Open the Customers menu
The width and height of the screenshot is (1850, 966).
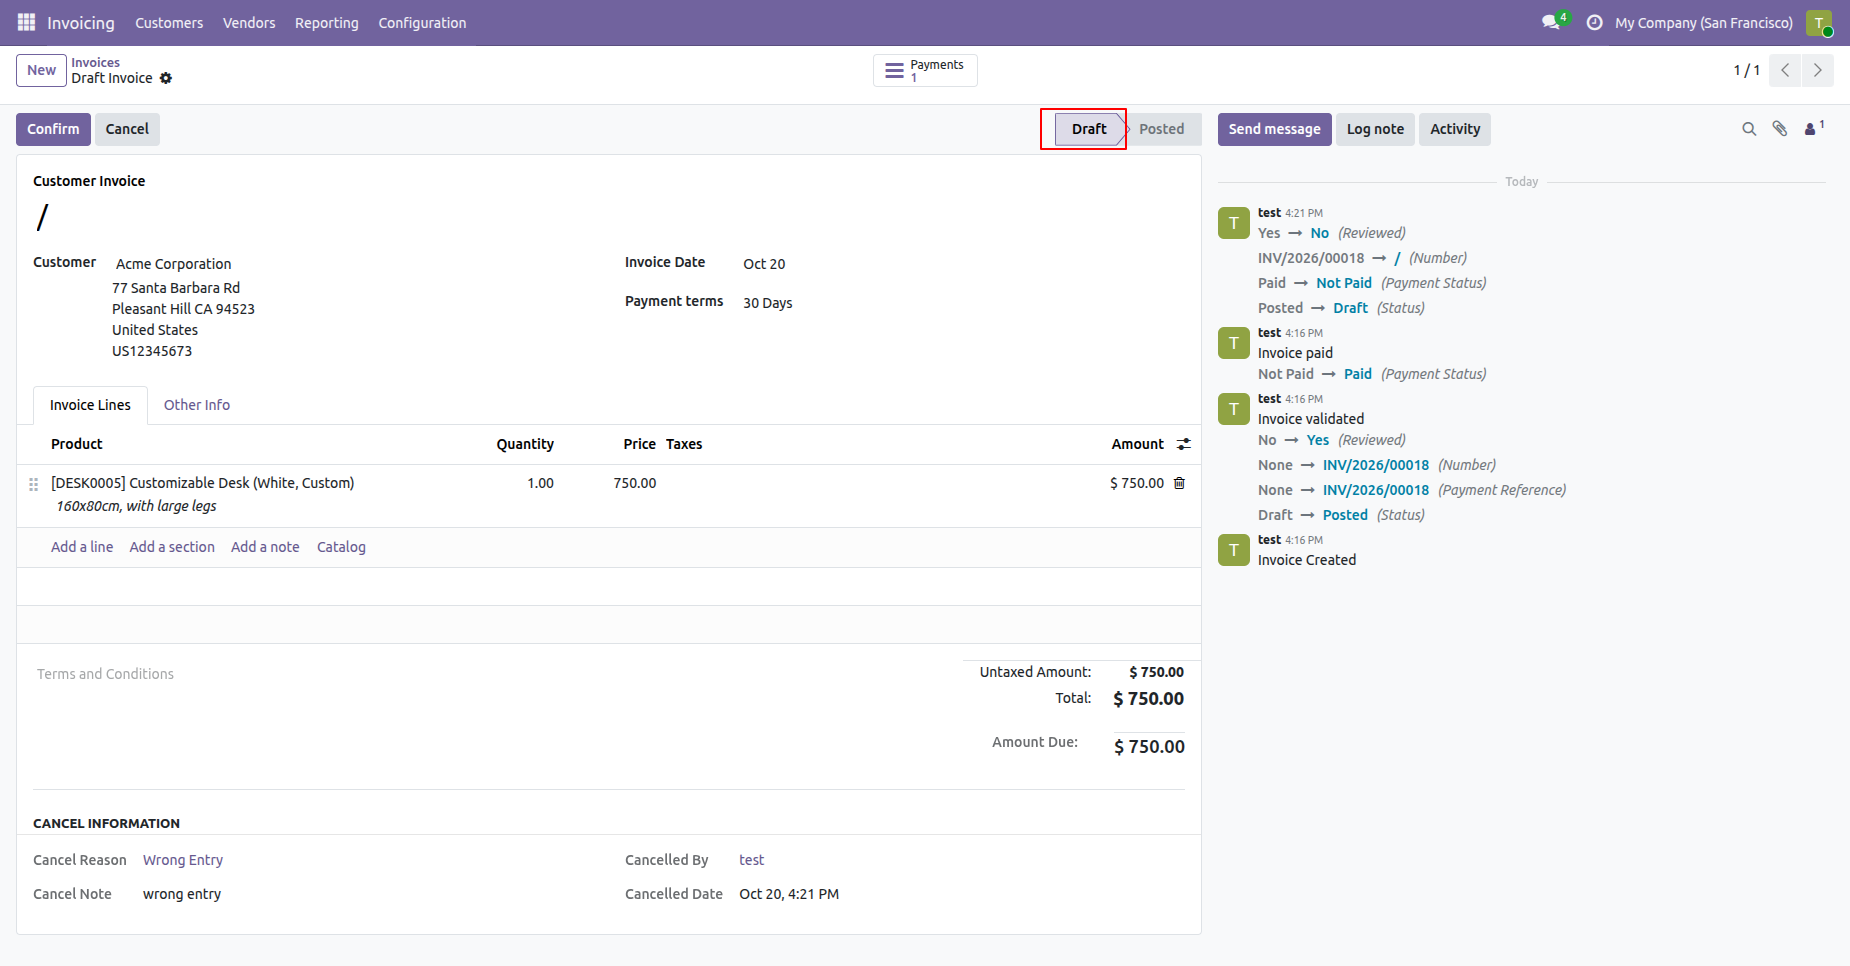[169, 23]
